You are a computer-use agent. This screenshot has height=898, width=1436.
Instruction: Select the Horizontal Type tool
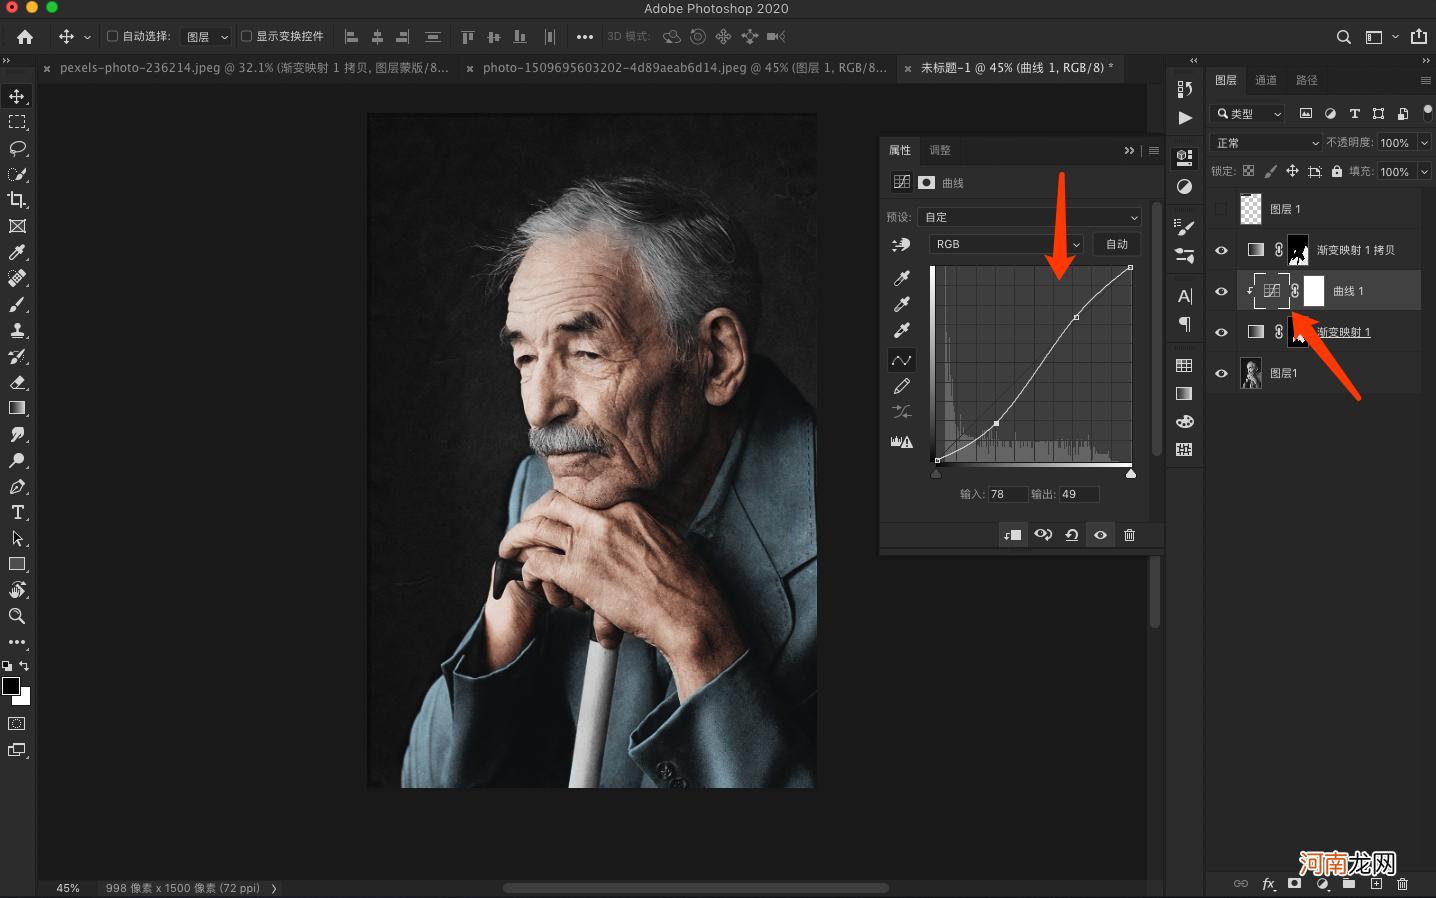click(x=17, y=512)
